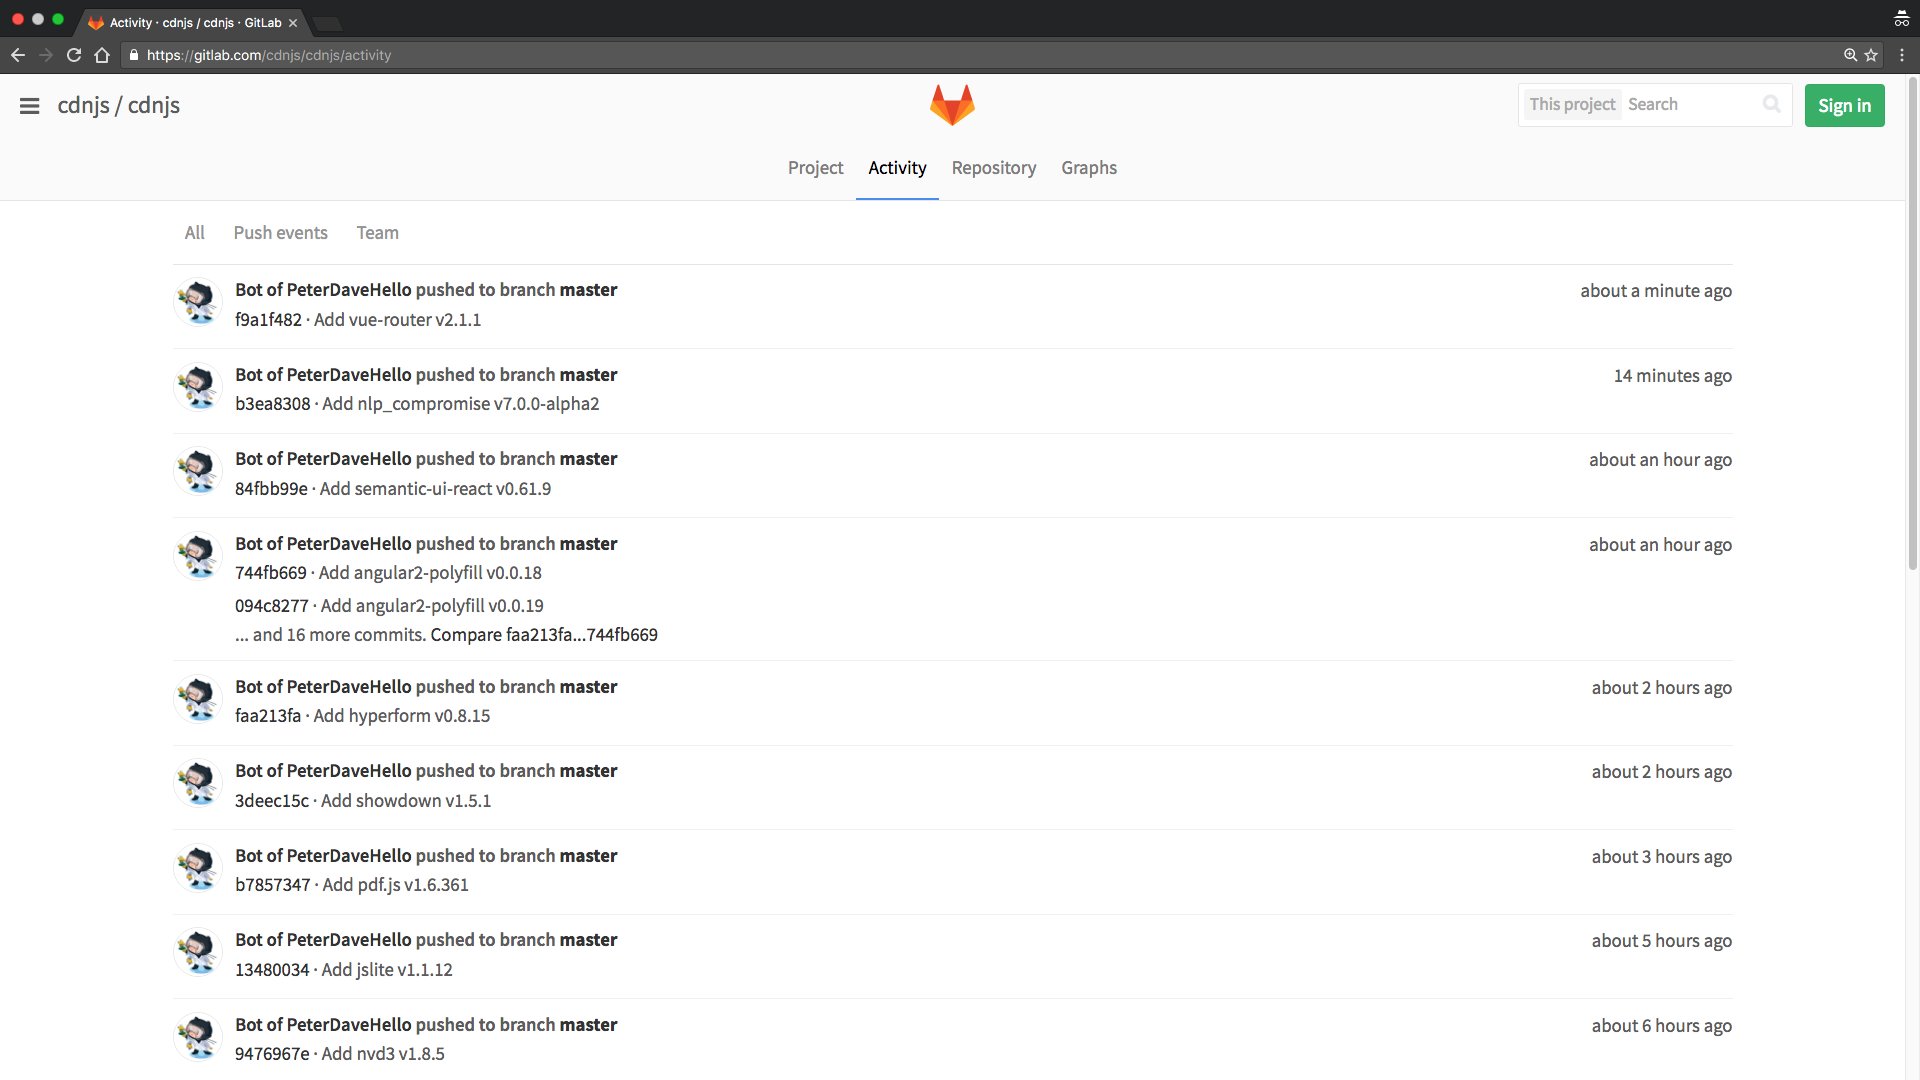The height and width of the screenshot is (1080, 1920).
Task: Open the cdnjs group link in header
Action: (x=83, y=105)
